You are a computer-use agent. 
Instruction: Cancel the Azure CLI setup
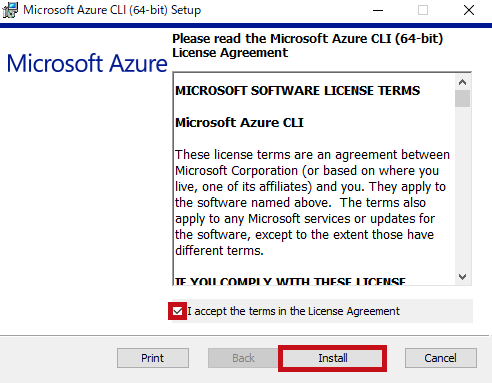[441, 358]
